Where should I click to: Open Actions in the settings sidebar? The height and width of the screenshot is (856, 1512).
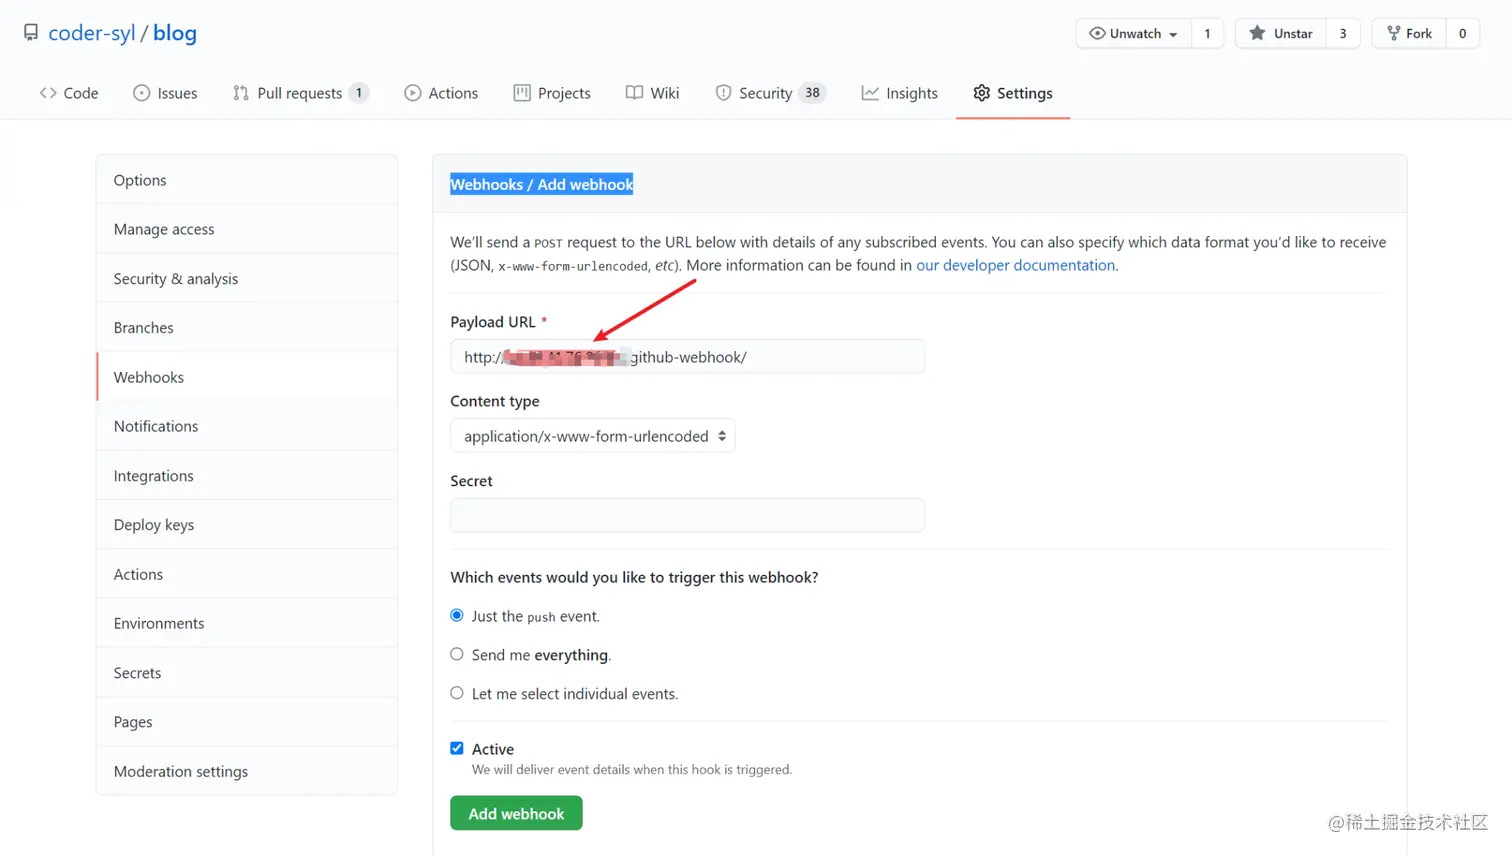(247, 574)
